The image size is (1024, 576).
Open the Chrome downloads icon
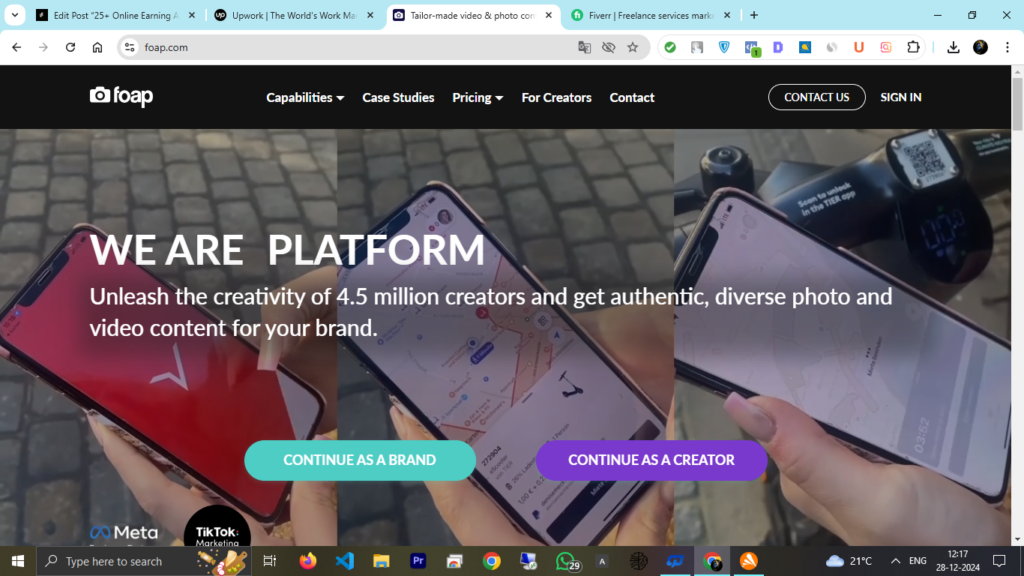953,47
